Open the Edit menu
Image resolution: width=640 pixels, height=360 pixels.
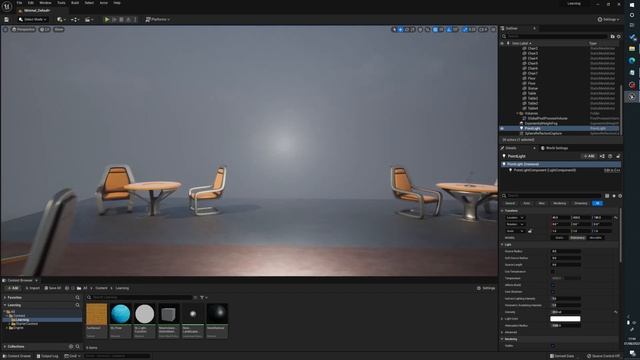tap(31, 3)
